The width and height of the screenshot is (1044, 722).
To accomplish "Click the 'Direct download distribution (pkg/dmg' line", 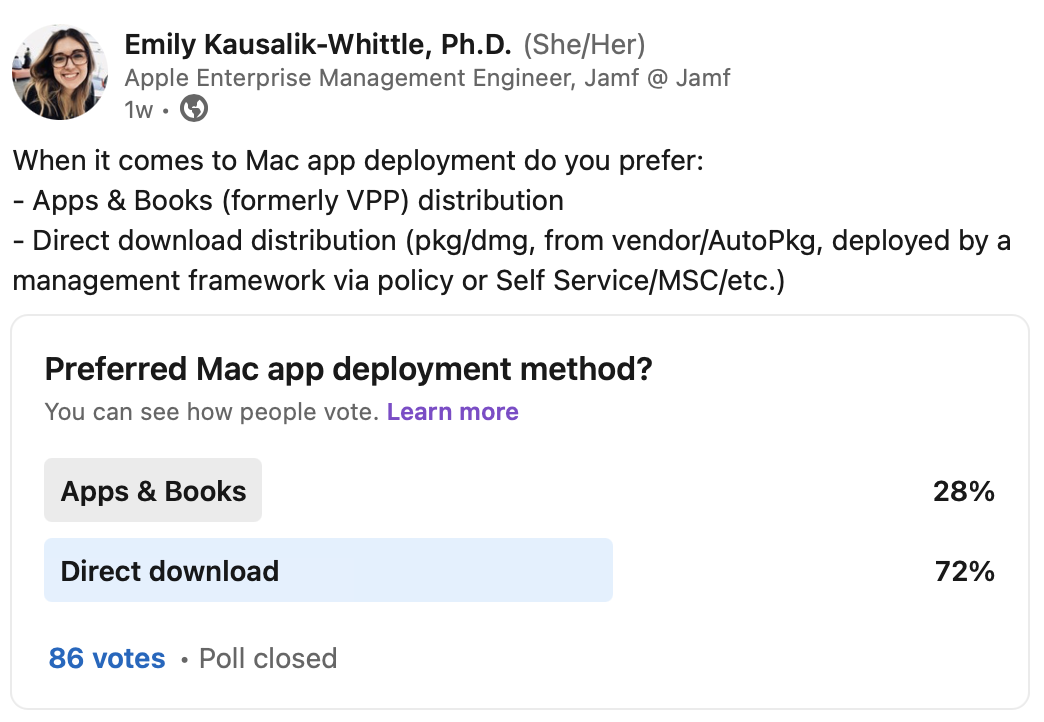I will [x=512, y=240].
